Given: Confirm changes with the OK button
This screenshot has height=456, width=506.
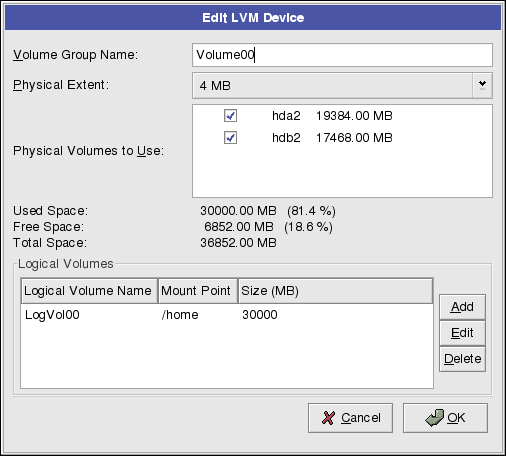Looking at the screenshot, I should [445, 418].
